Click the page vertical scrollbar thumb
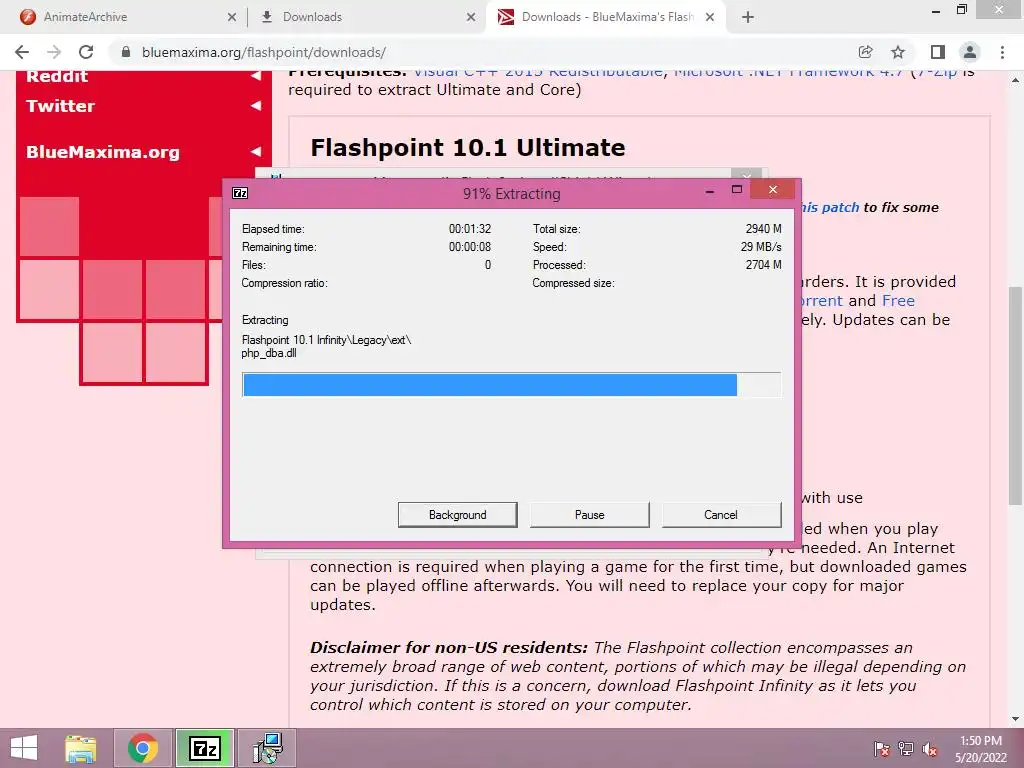 coord(1015,395)
